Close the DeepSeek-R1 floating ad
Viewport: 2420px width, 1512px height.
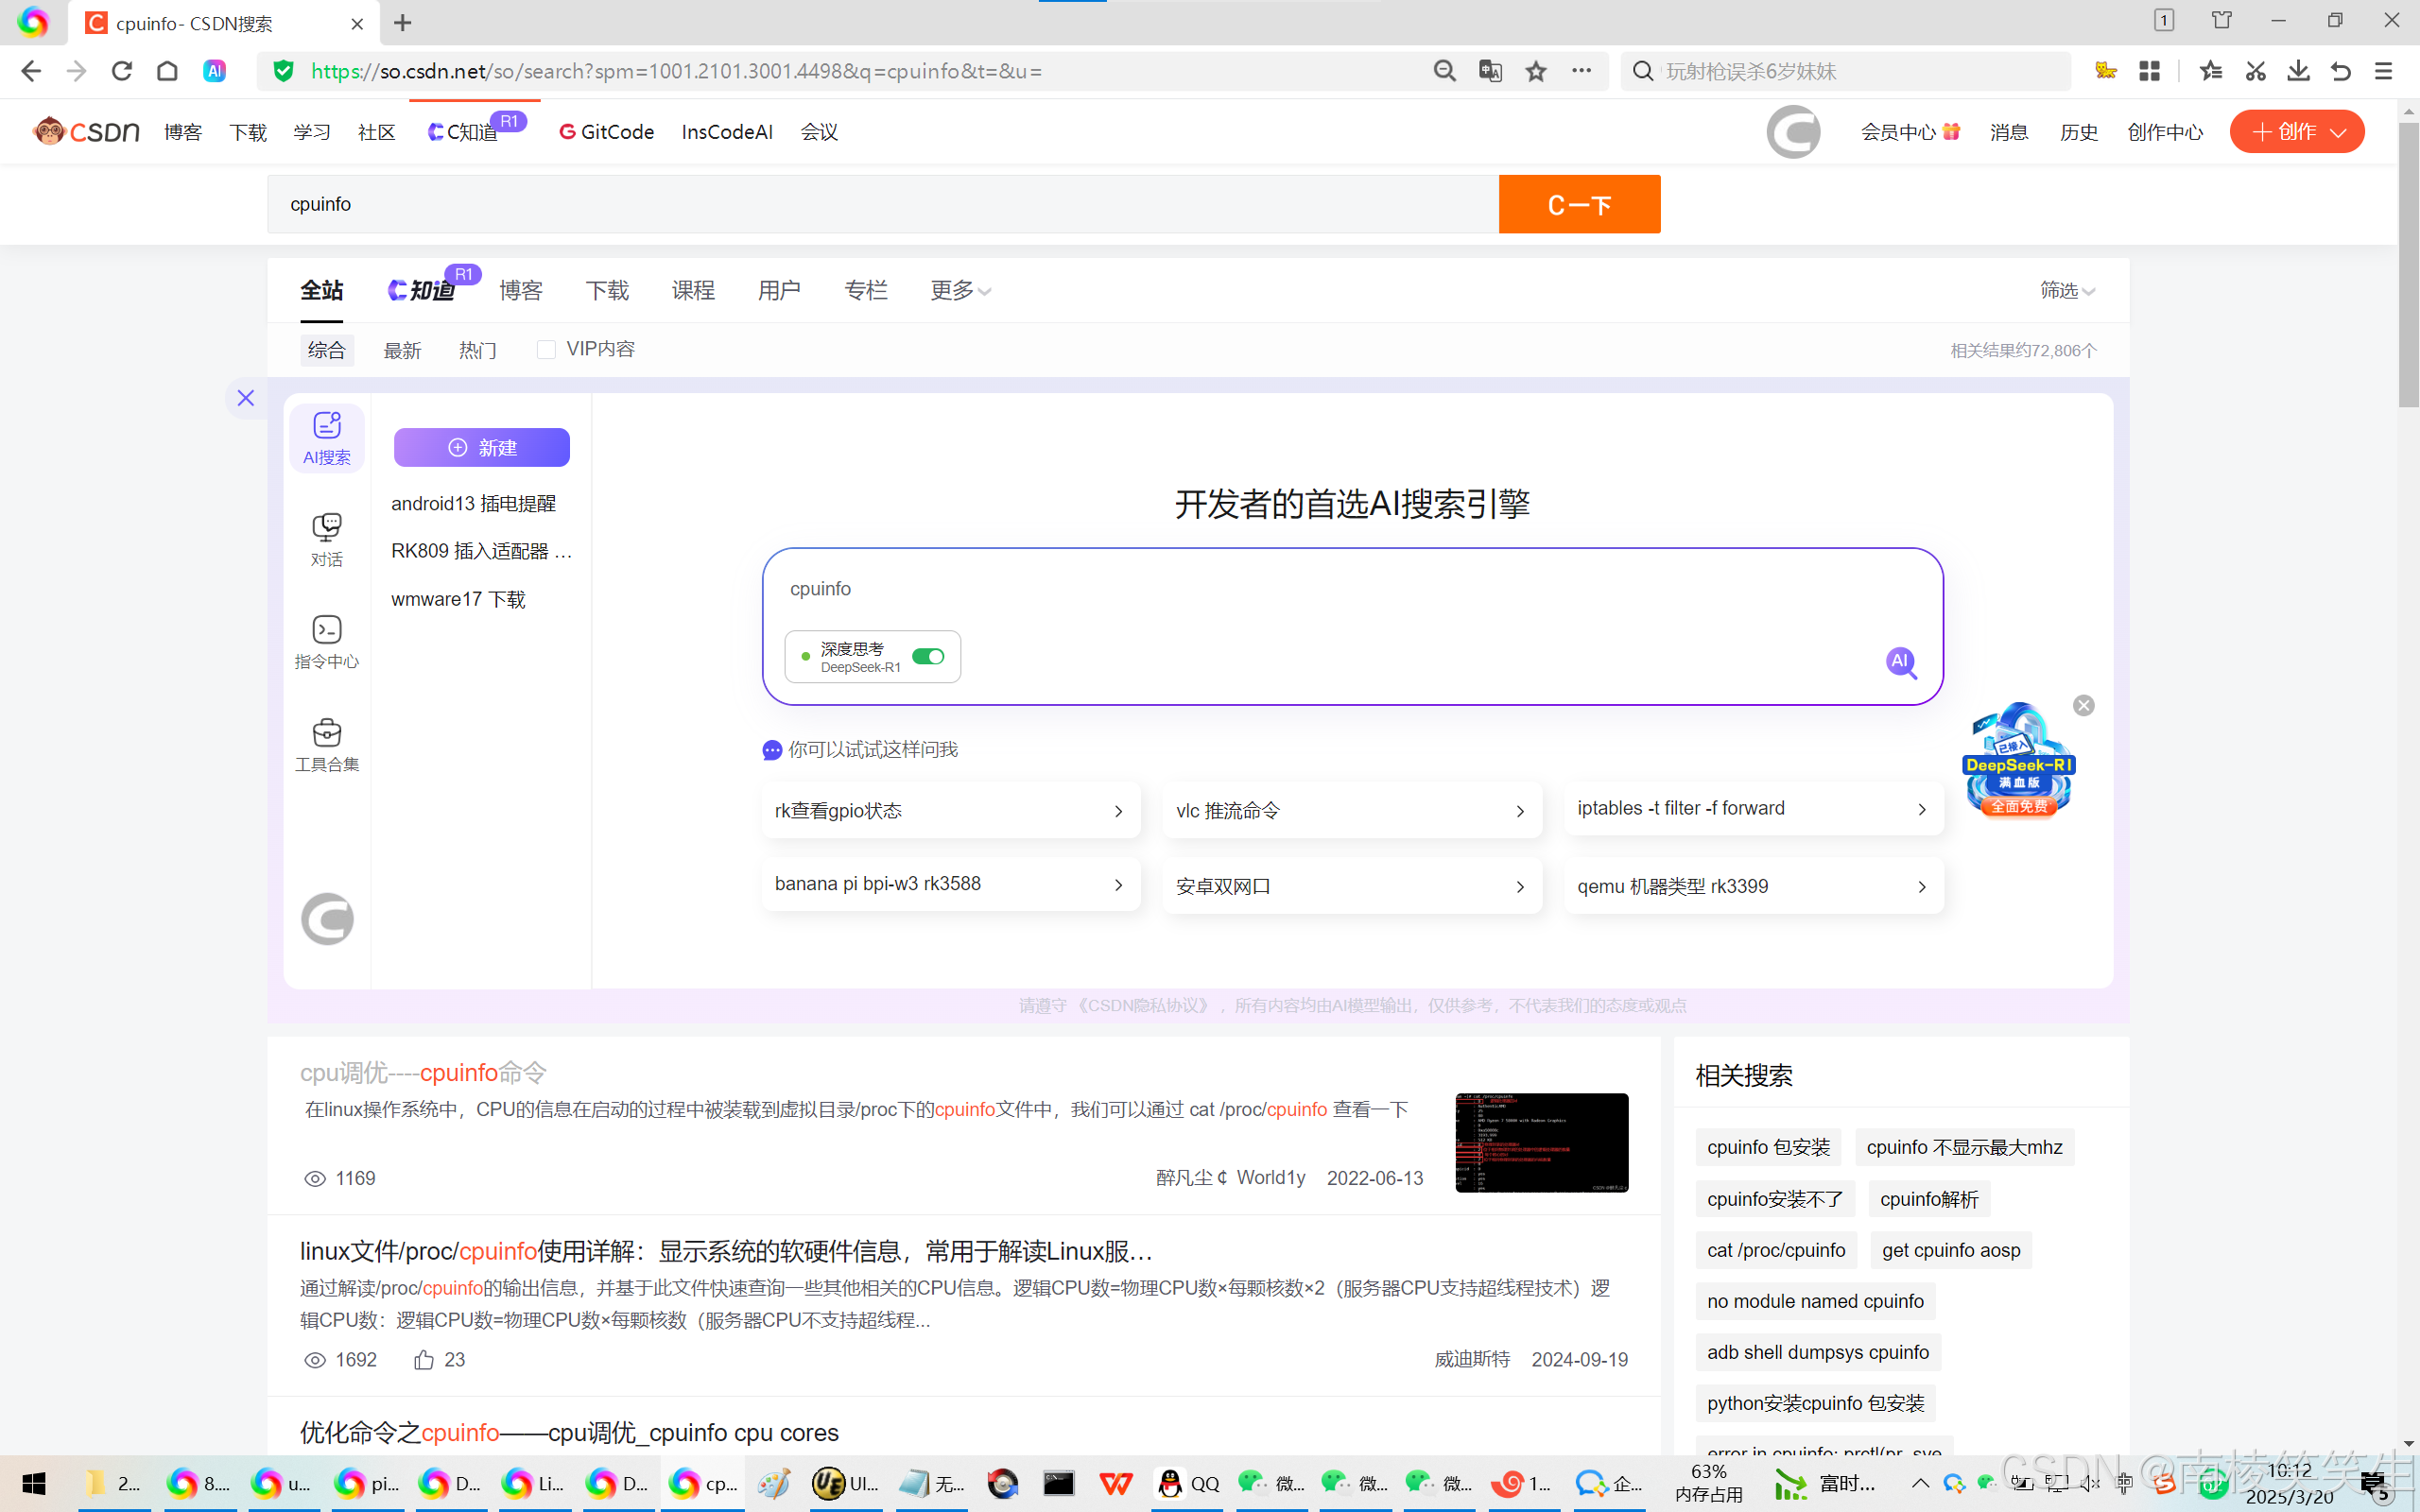coord(2083,706)
